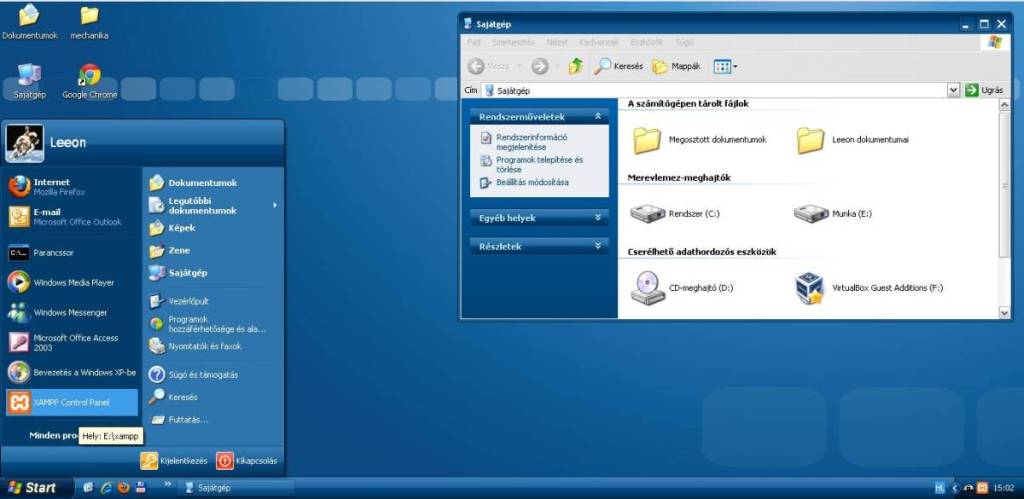This screenshot has height=499, width=1024.
Task: Open the address bar dropdown arrow
Action: [953, 90]
